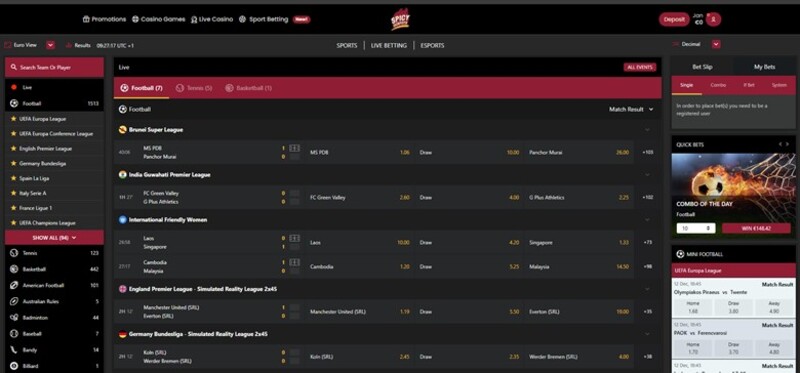800x373 pixels.
Task: Select the star beside English Premier League
Action: [14, 148]
